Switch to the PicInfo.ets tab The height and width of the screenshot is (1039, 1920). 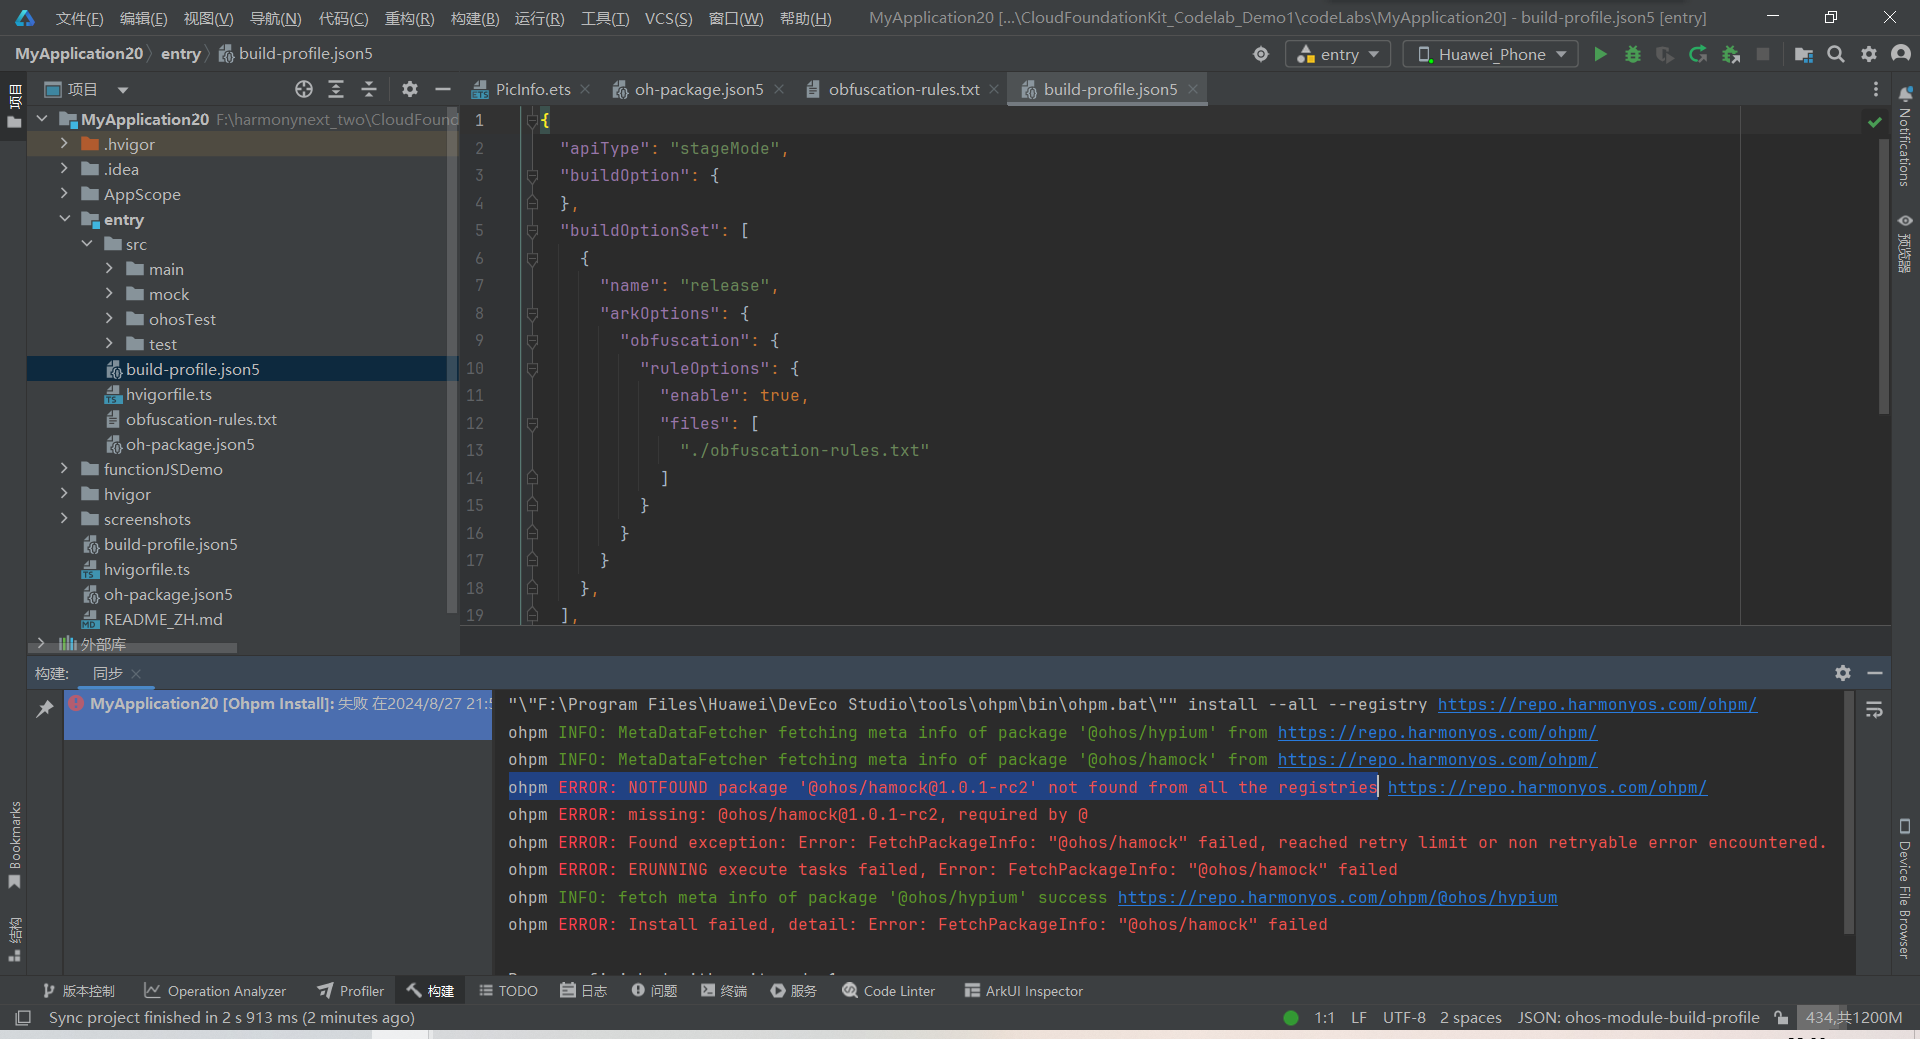[532, 89]
